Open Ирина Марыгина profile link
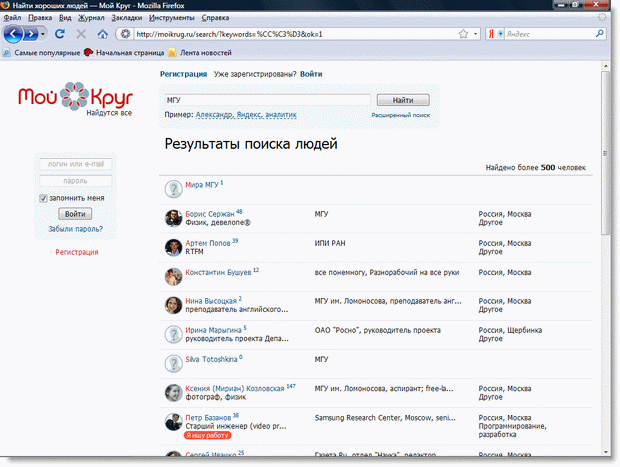620x467 pixels. coord(214,330)
